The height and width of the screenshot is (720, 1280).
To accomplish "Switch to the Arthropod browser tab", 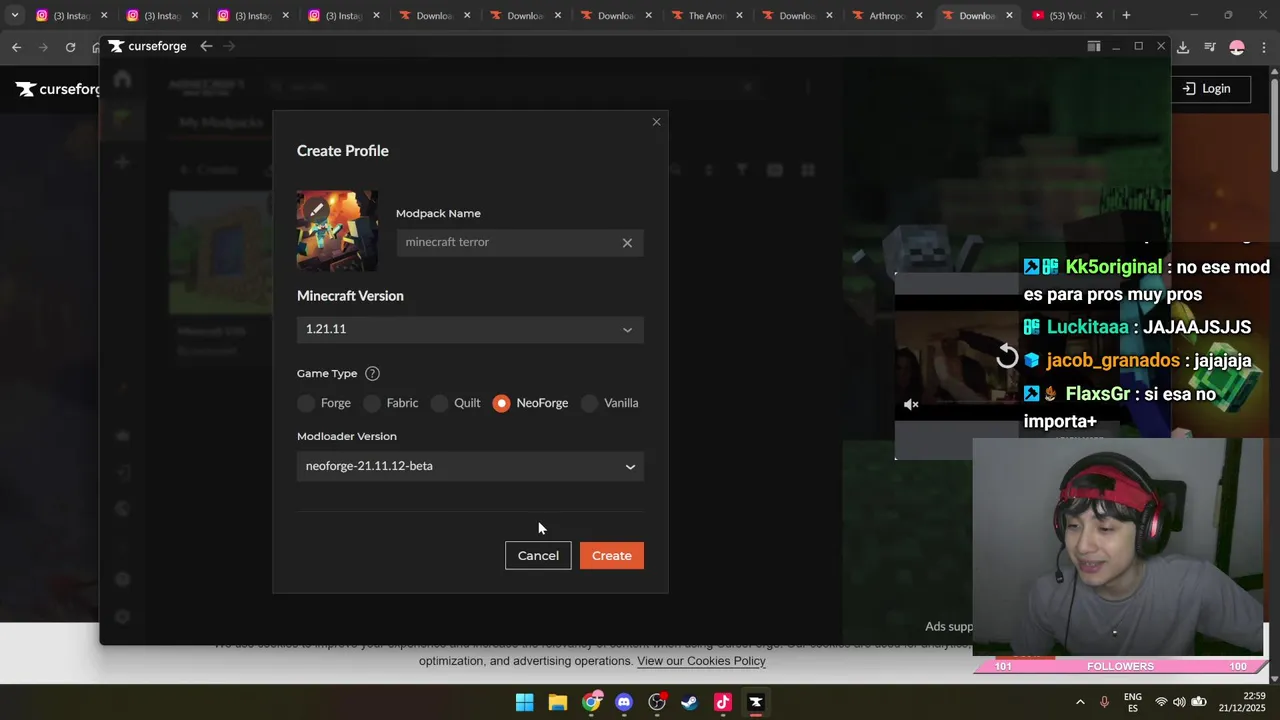I will point(886,15).
